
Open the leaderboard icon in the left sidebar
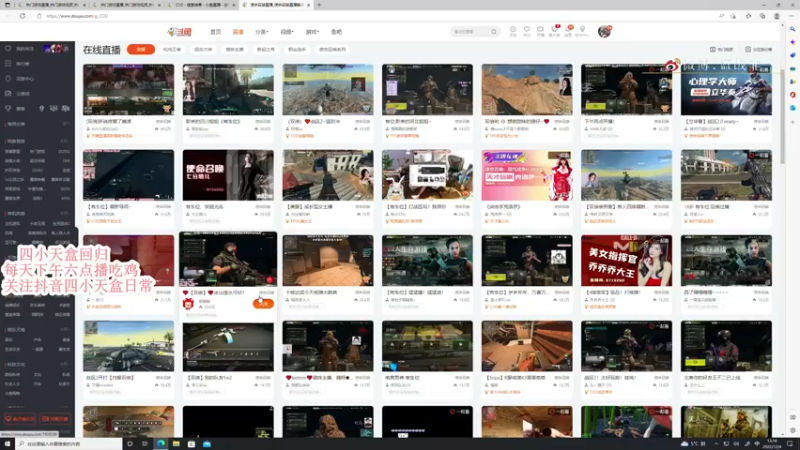[8, 64]
